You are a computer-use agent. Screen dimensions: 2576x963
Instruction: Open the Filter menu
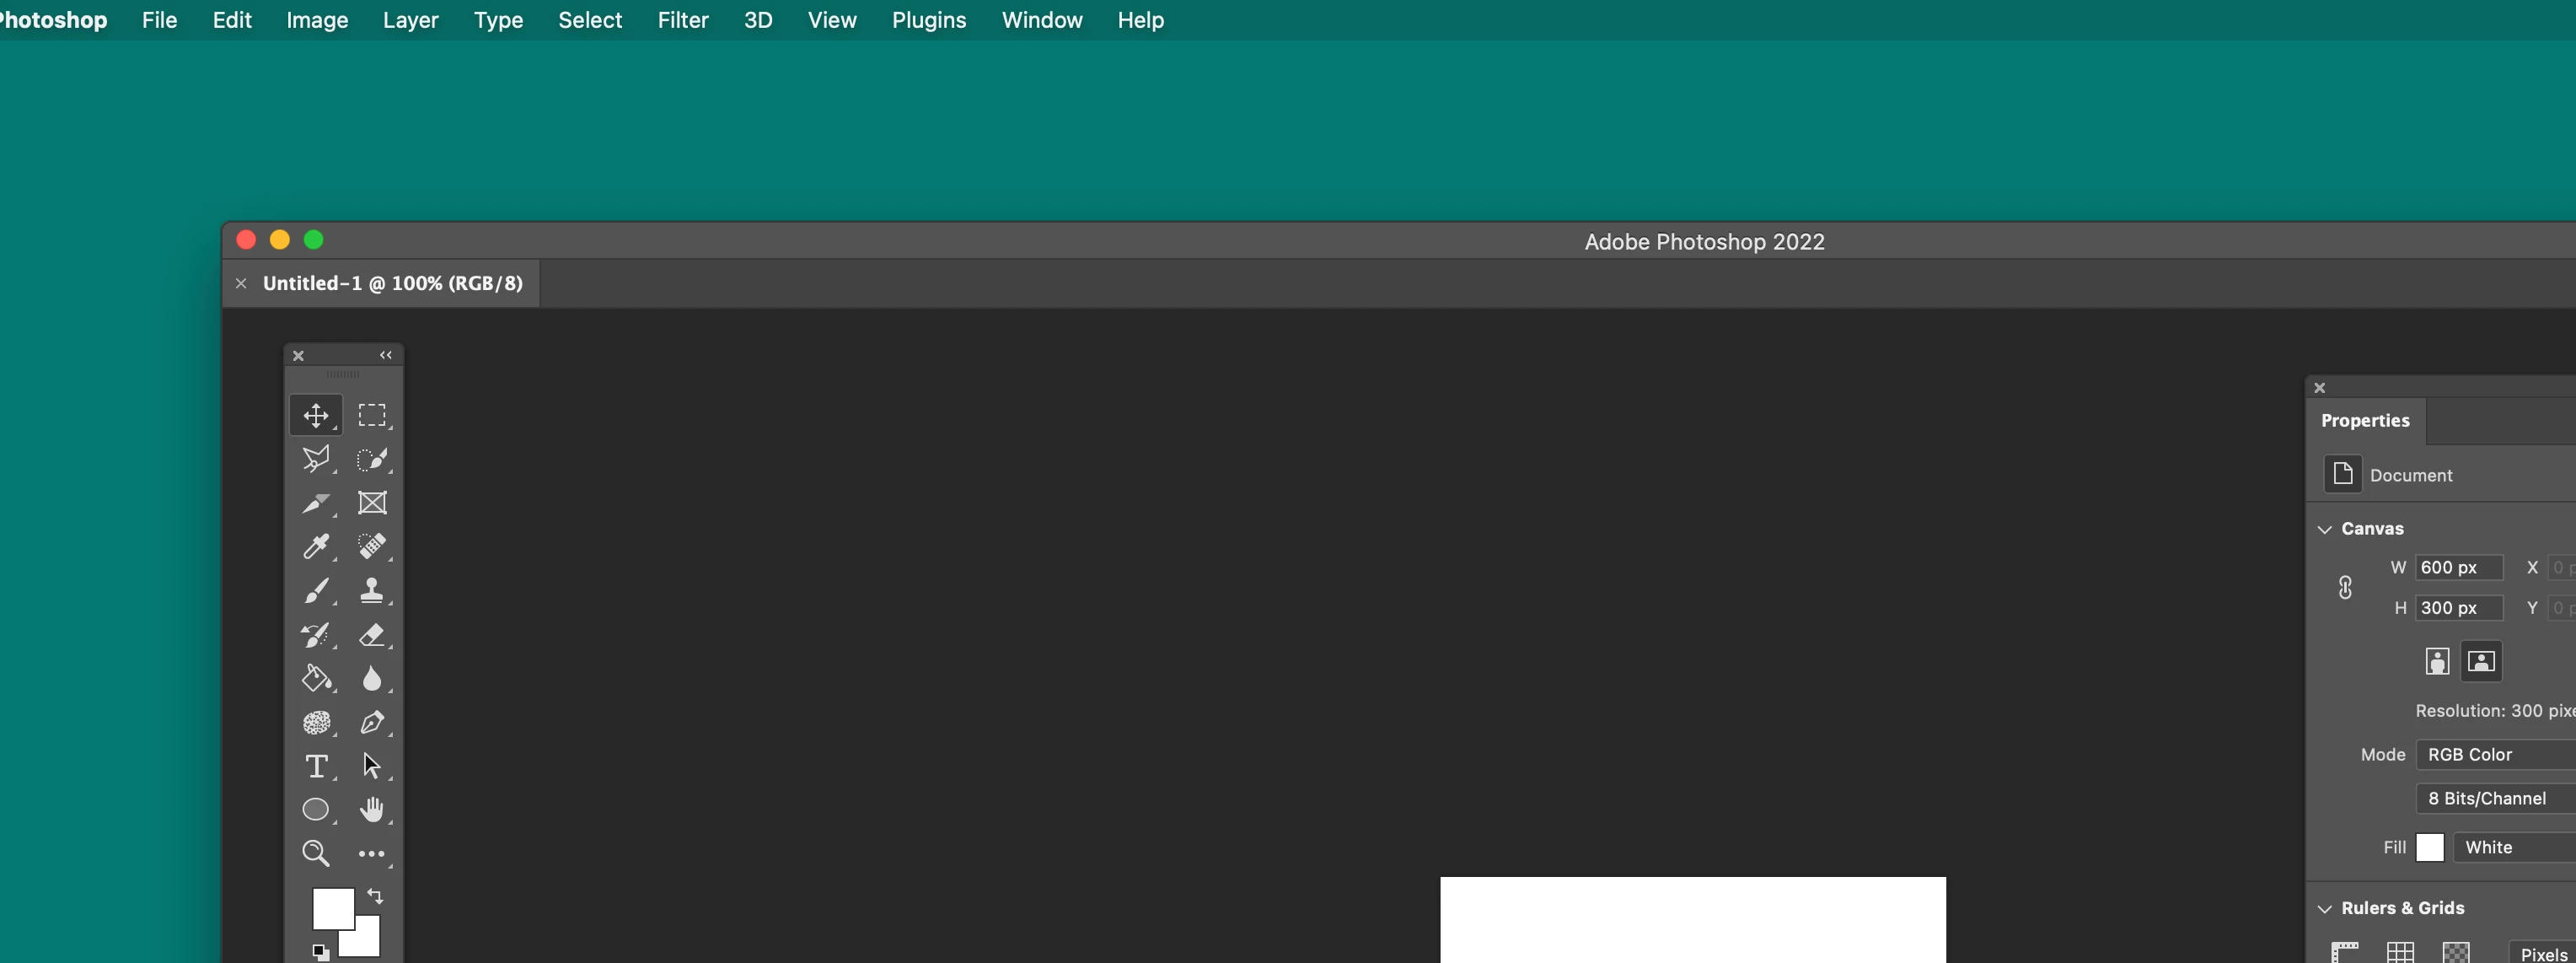point(682,20)
